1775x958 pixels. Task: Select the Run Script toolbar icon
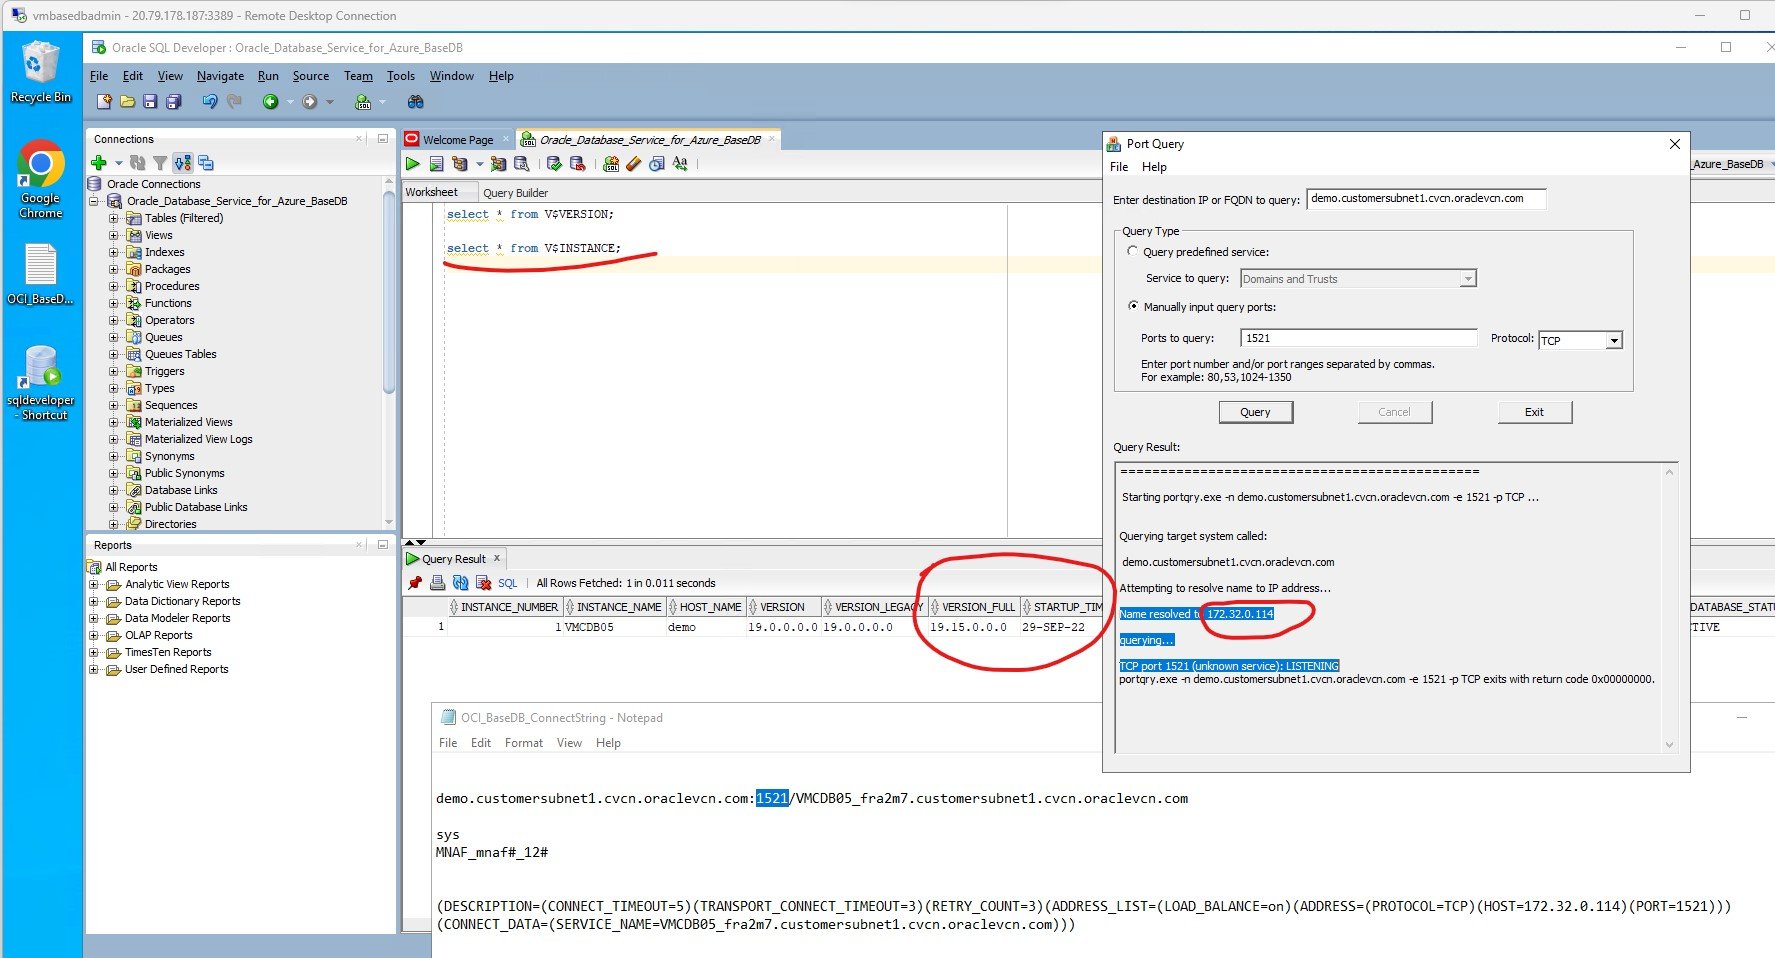tap(437, 163)
